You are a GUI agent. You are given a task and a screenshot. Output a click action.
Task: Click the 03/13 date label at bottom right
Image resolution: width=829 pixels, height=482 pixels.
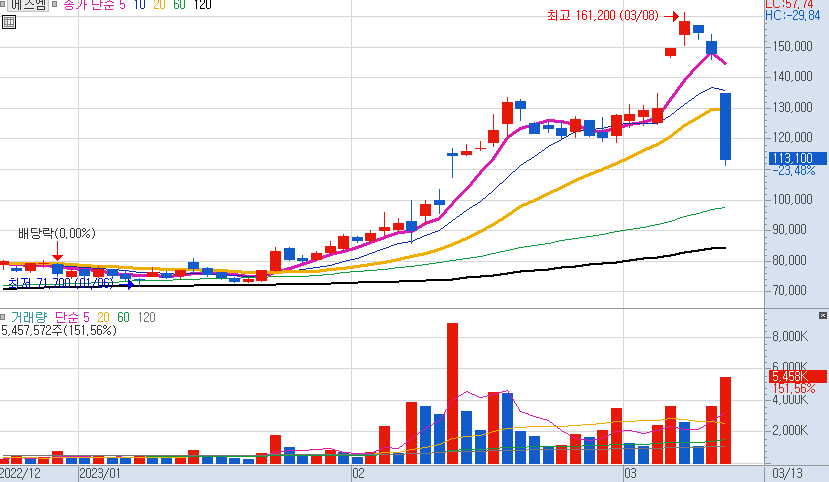[788, 474]
